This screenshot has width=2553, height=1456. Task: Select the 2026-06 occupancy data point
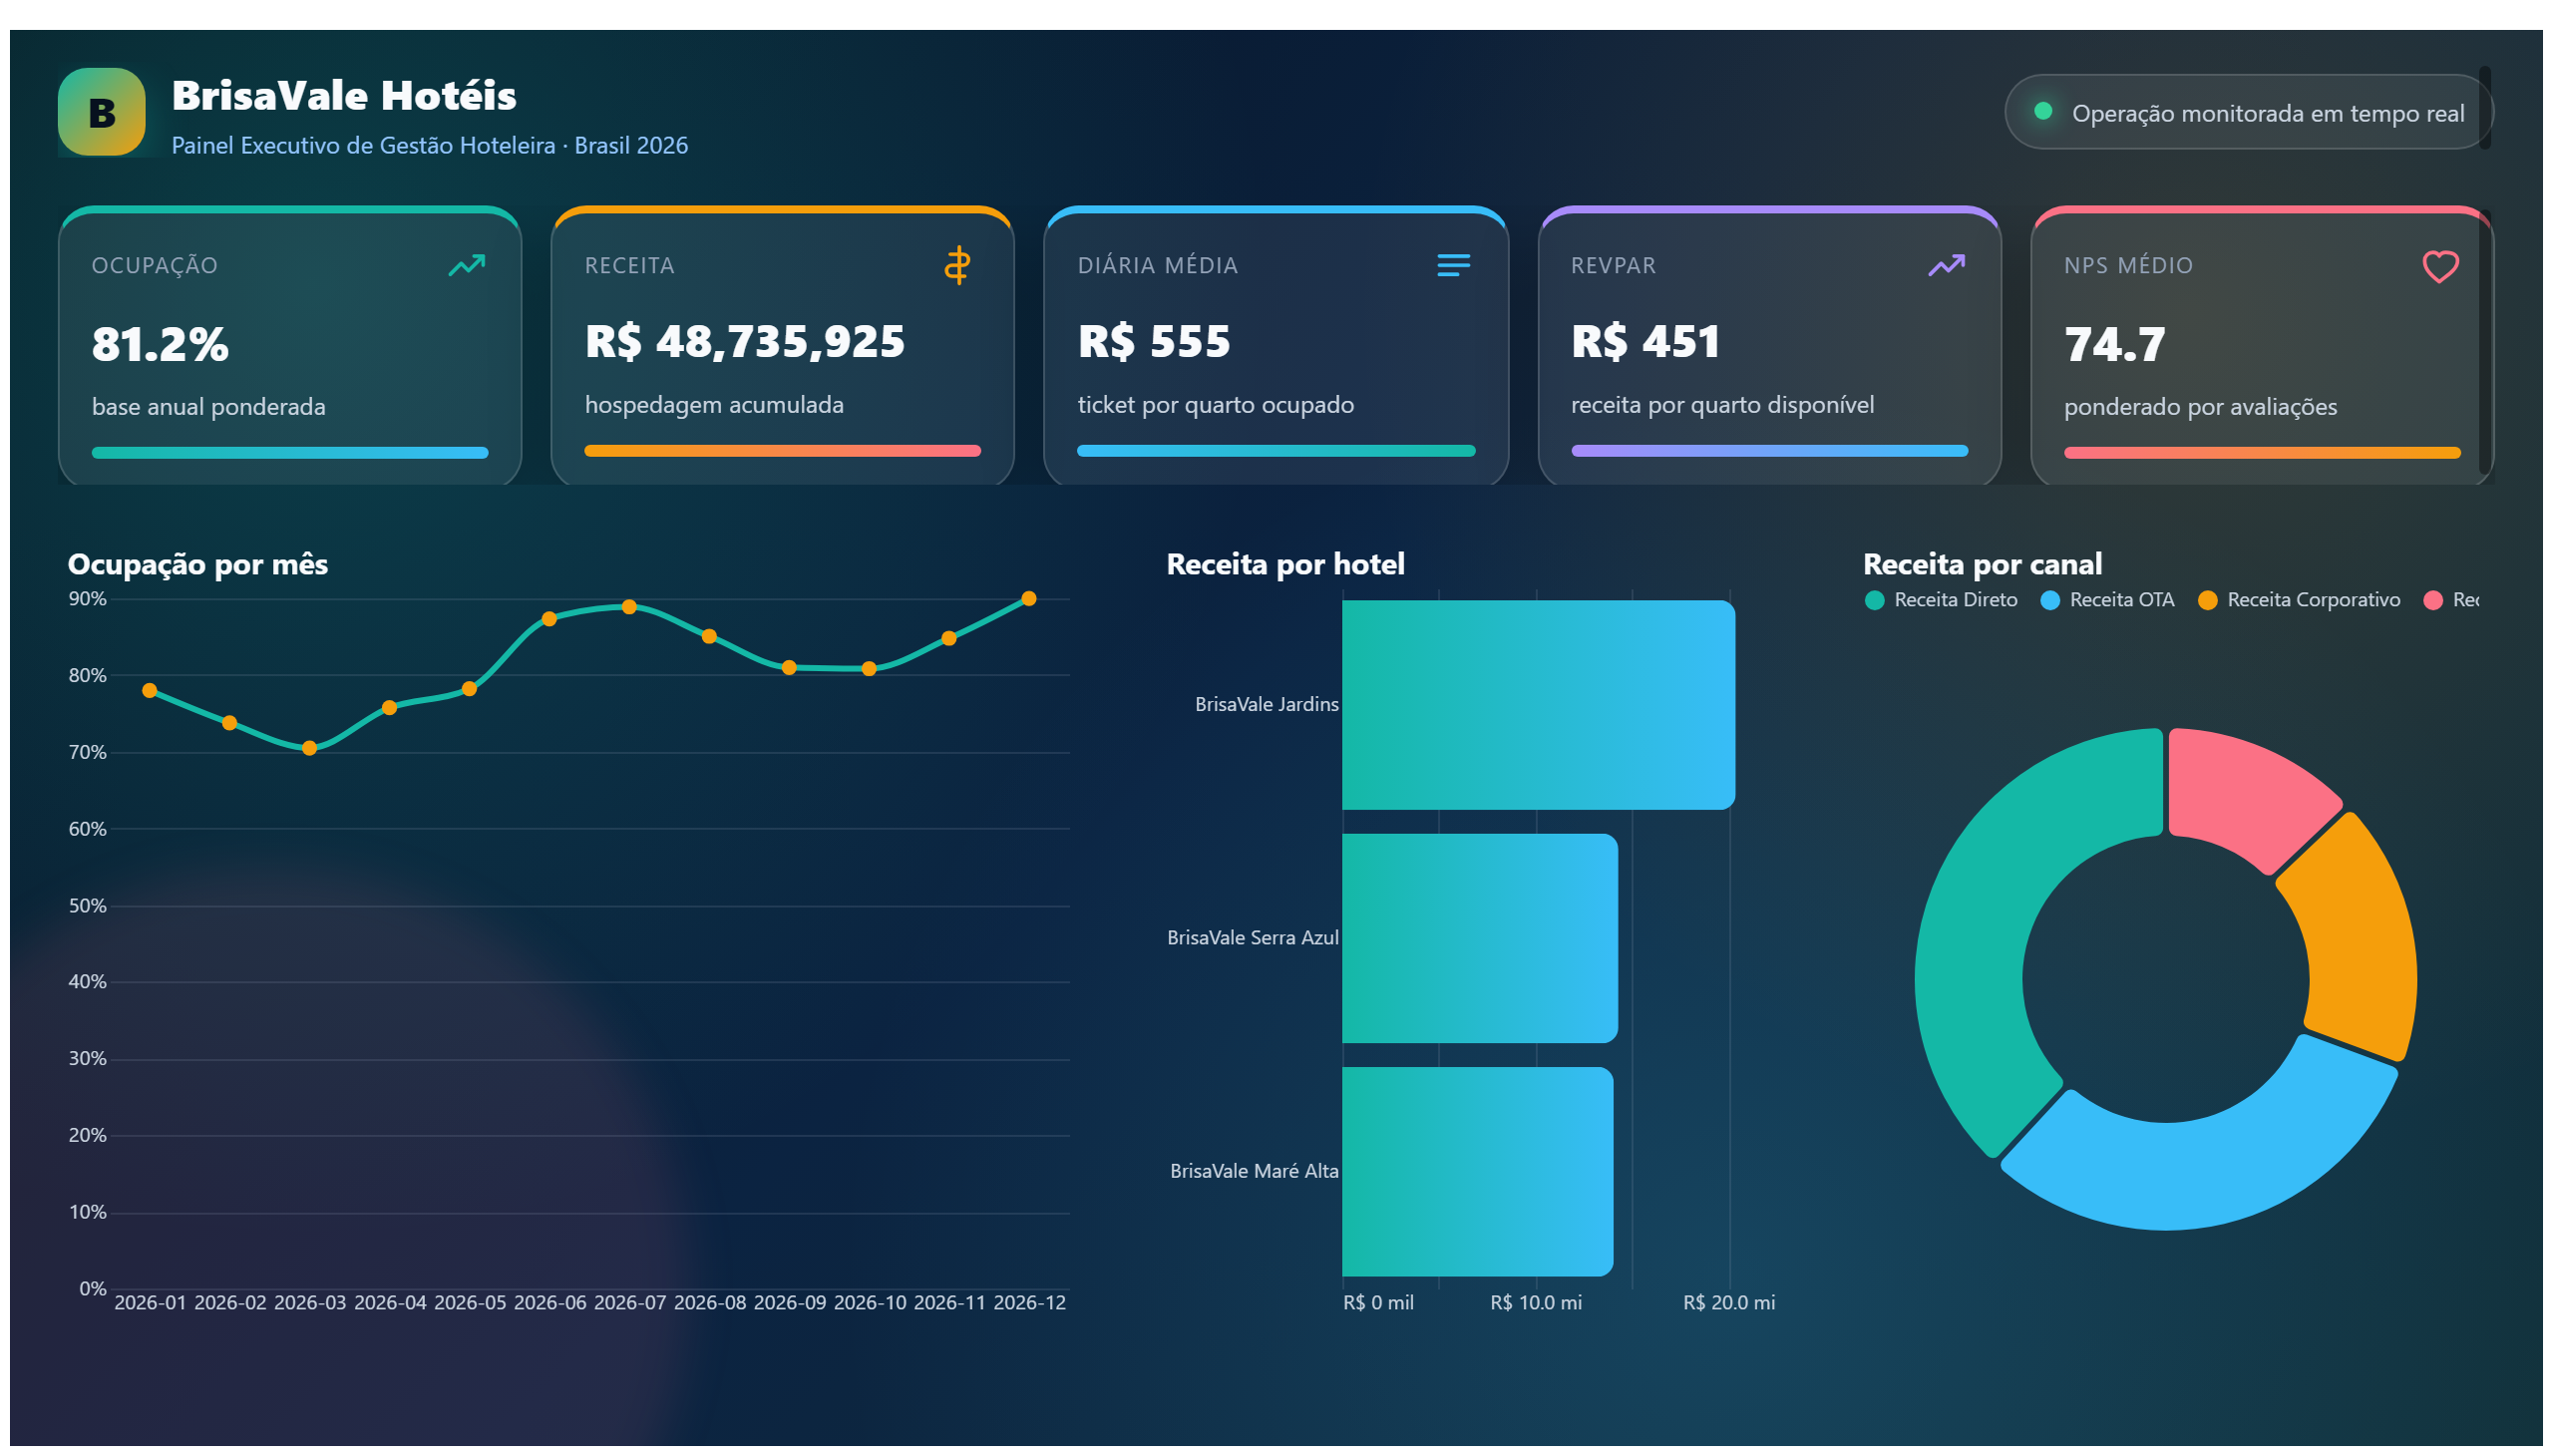550,619
